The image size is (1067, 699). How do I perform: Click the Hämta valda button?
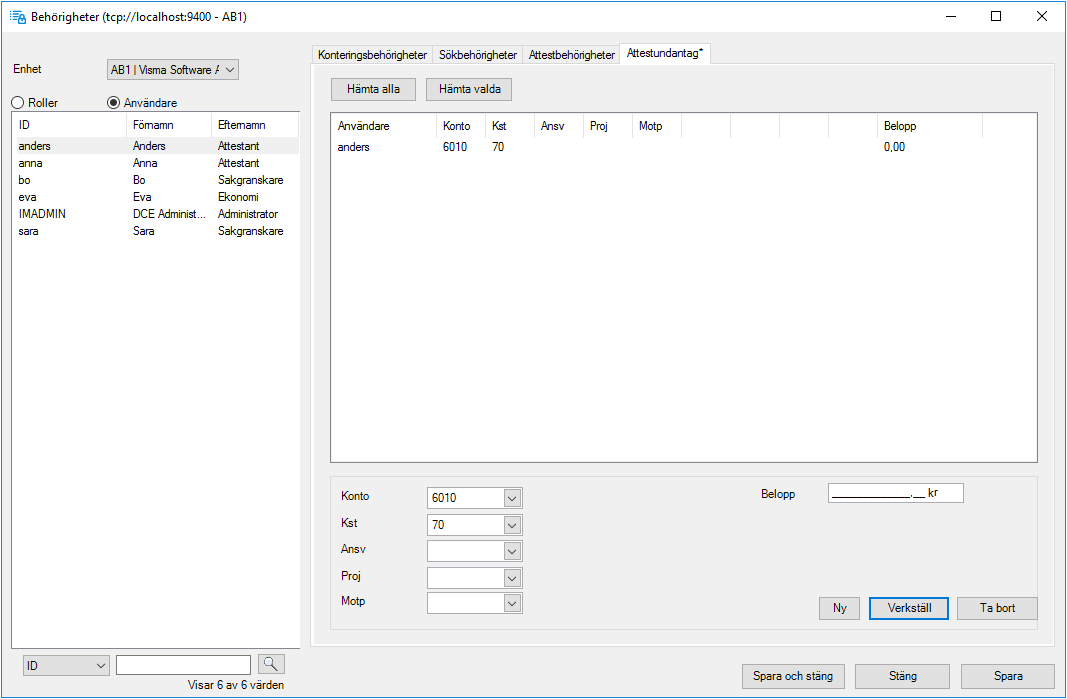tap(468, 89)
